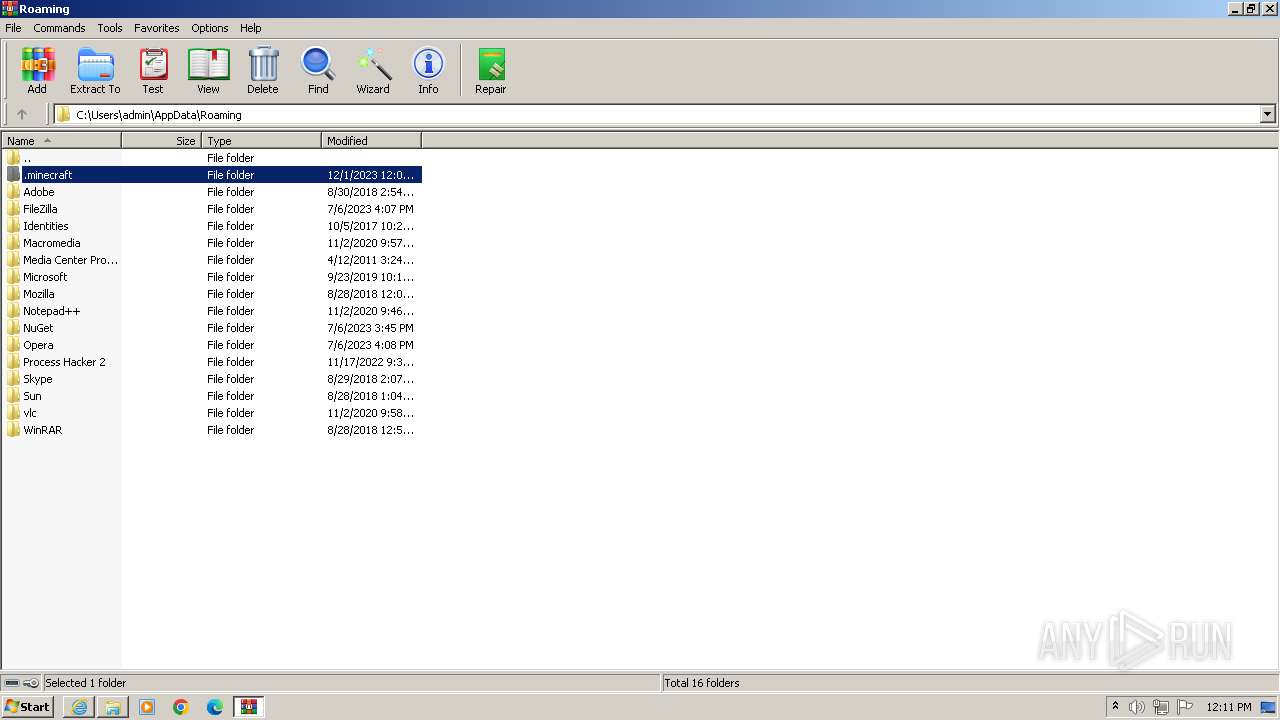Open the Wizard tool
1280x720 pixels.
click(373, 71)
